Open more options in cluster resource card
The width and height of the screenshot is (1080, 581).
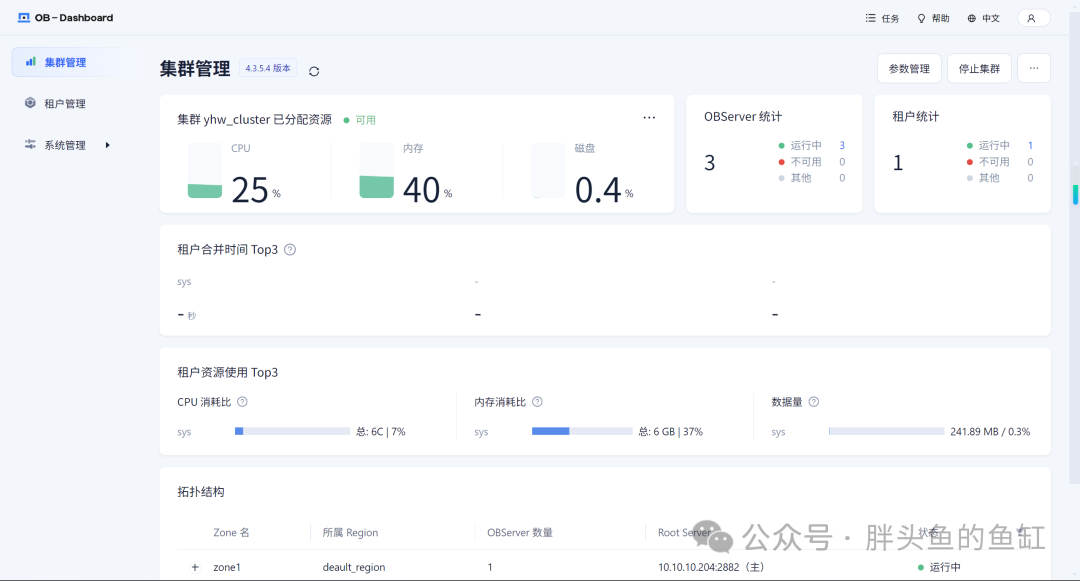(x=649, y=118)
